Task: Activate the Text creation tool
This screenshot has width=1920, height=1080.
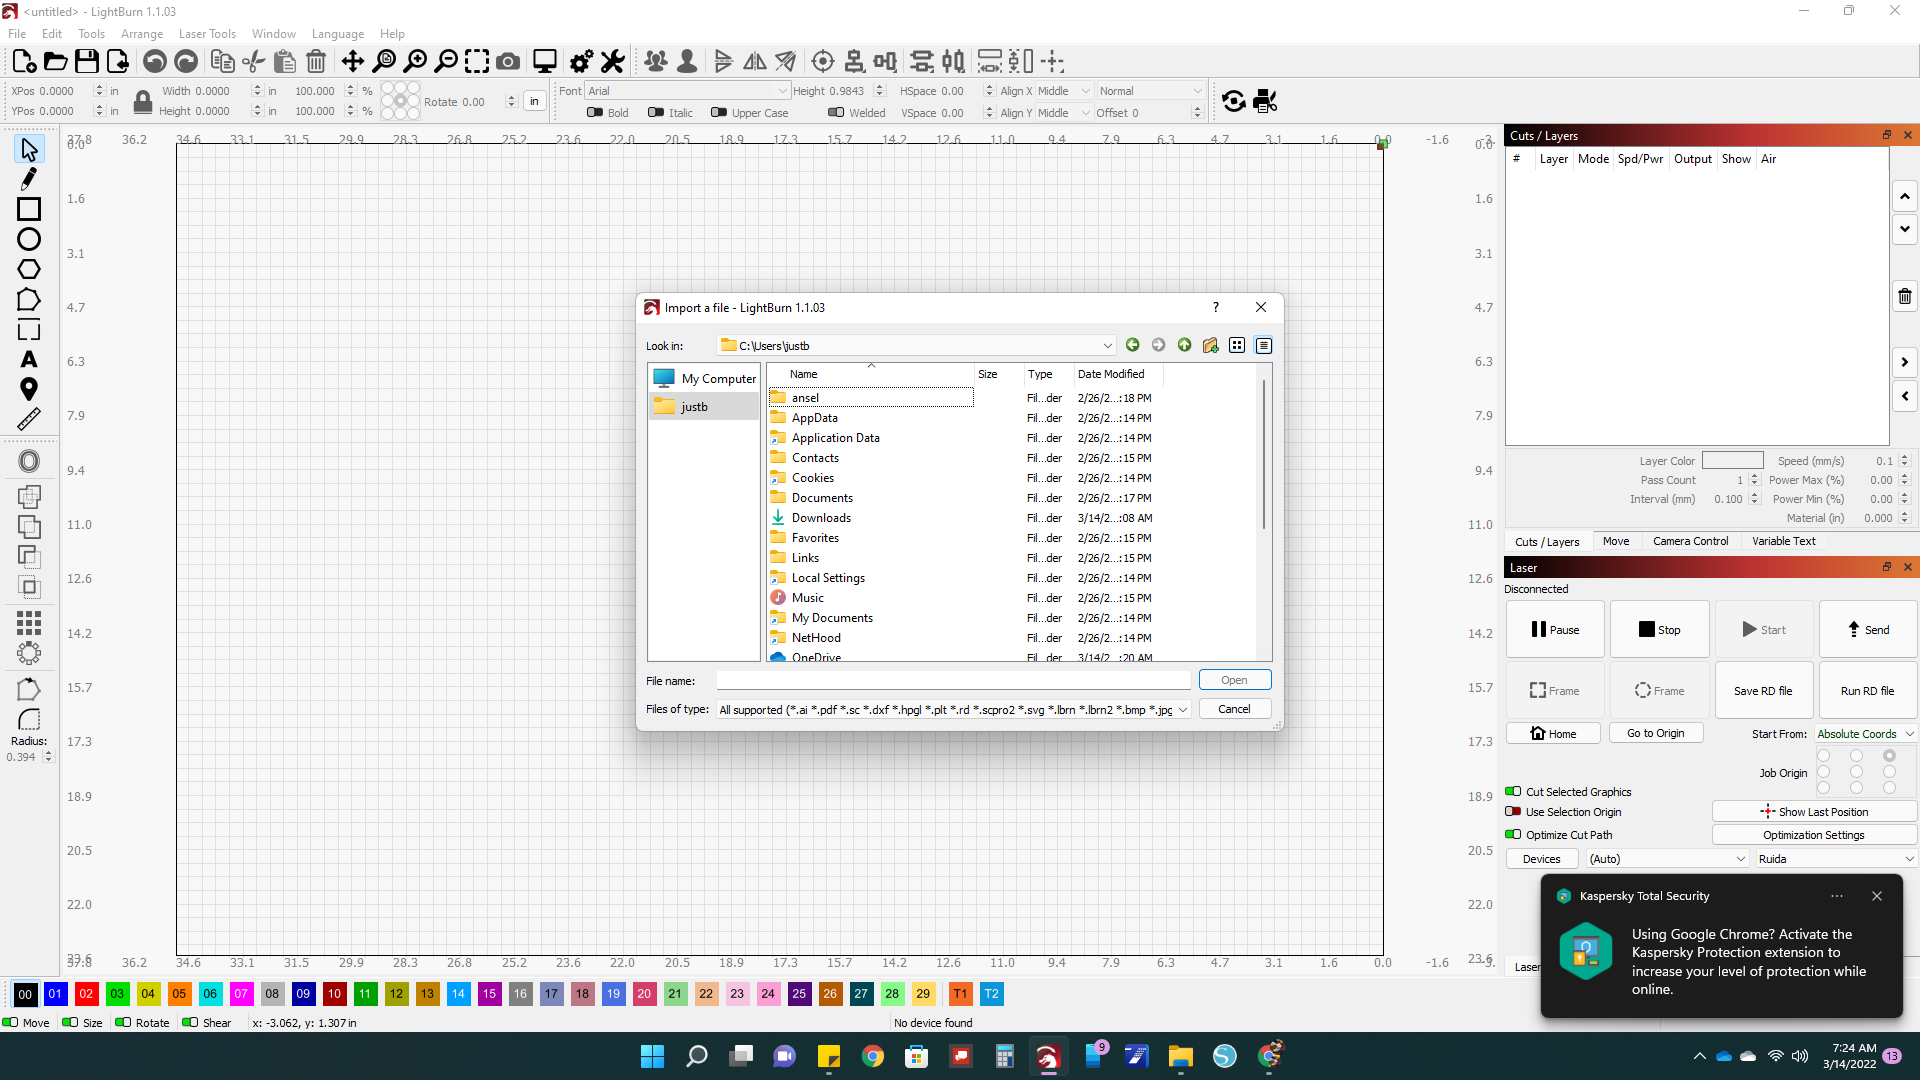Action: click(x=29, y=359)
